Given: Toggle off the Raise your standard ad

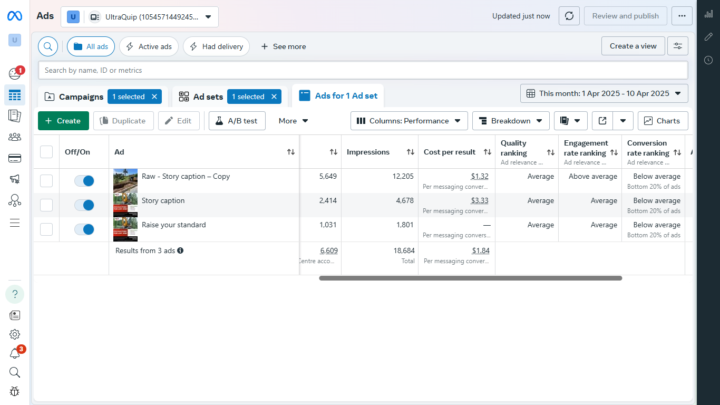Looking at the screenshot, I should (x=84, y=229).
